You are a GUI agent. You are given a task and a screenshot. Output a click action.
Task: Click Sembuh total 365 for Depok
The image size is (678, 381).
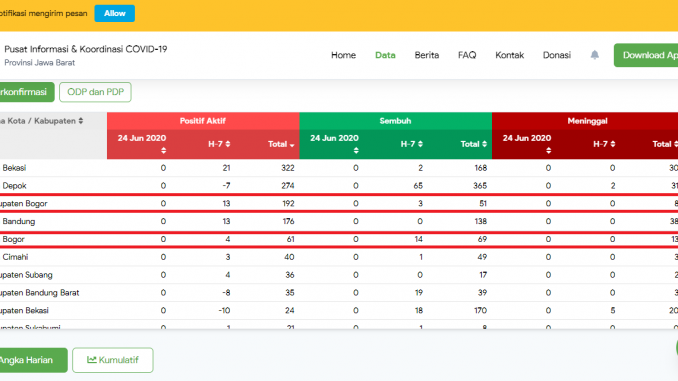click(x=480, y=186)
